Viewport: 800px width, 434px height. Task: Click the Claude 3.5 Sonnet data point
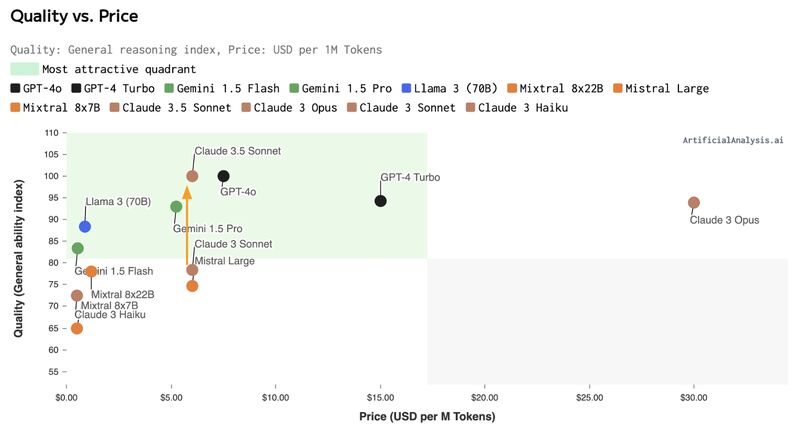(192, 176)
